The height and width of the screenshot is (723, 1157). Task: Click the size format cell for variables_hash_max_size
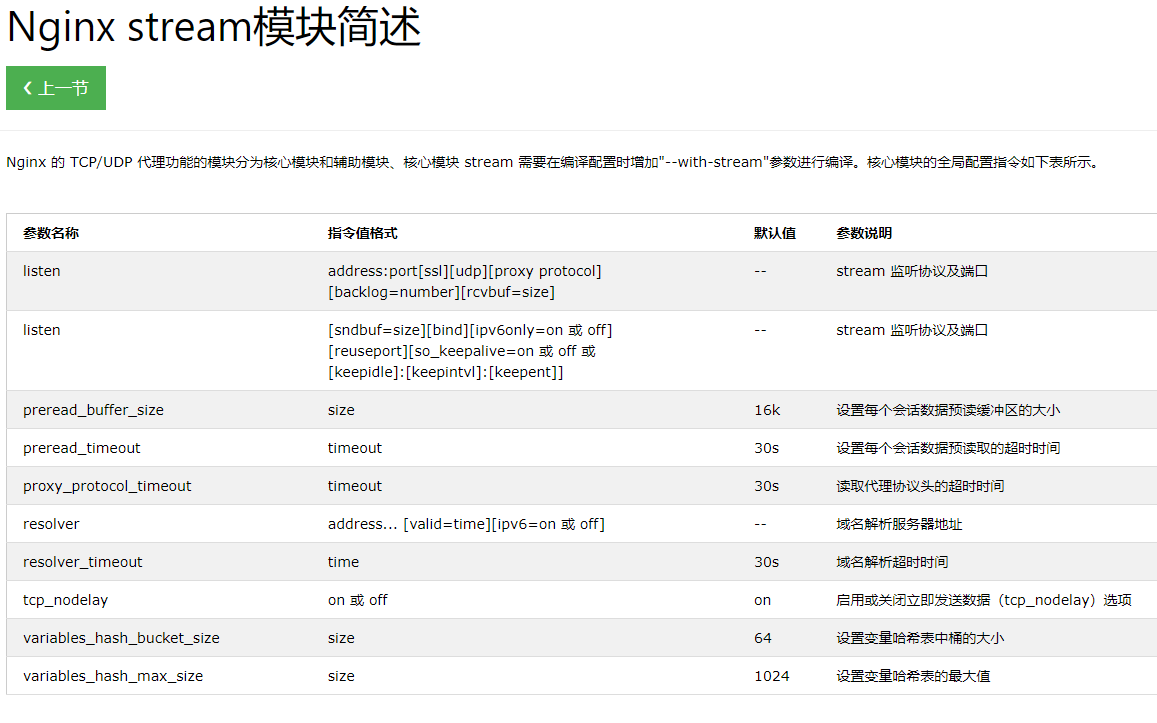(x=341, y=676)
